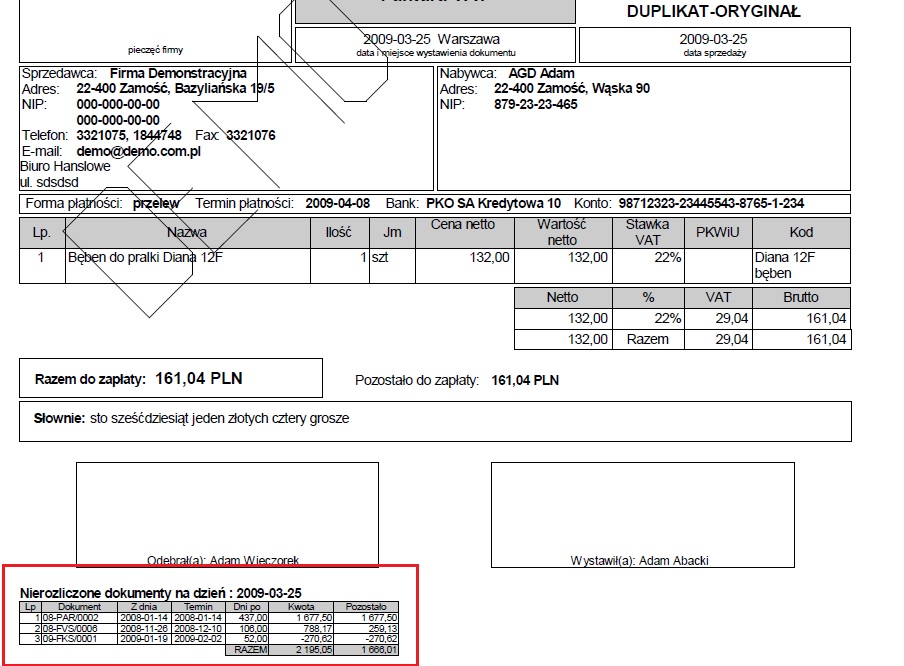Click the DUPLIKAT-ORYGINAŁ heading
Image resolution: width=904 pixels, height=666 pixels.
pos(713,12)
